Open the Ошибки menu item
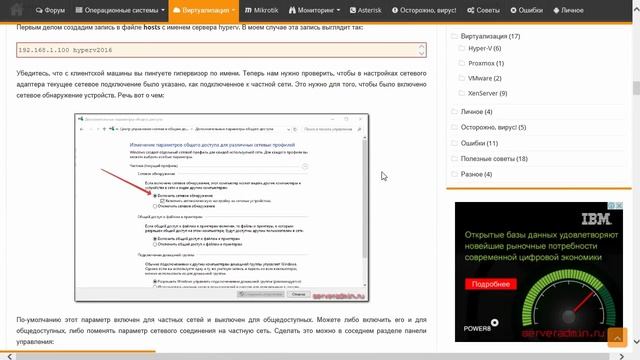 click(x=527, y=10)
